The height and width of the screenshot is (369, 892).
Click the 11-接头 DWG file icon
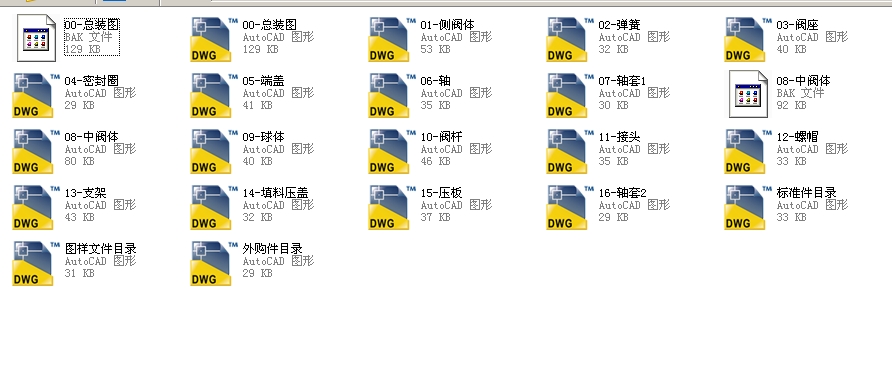click(570, 151)
